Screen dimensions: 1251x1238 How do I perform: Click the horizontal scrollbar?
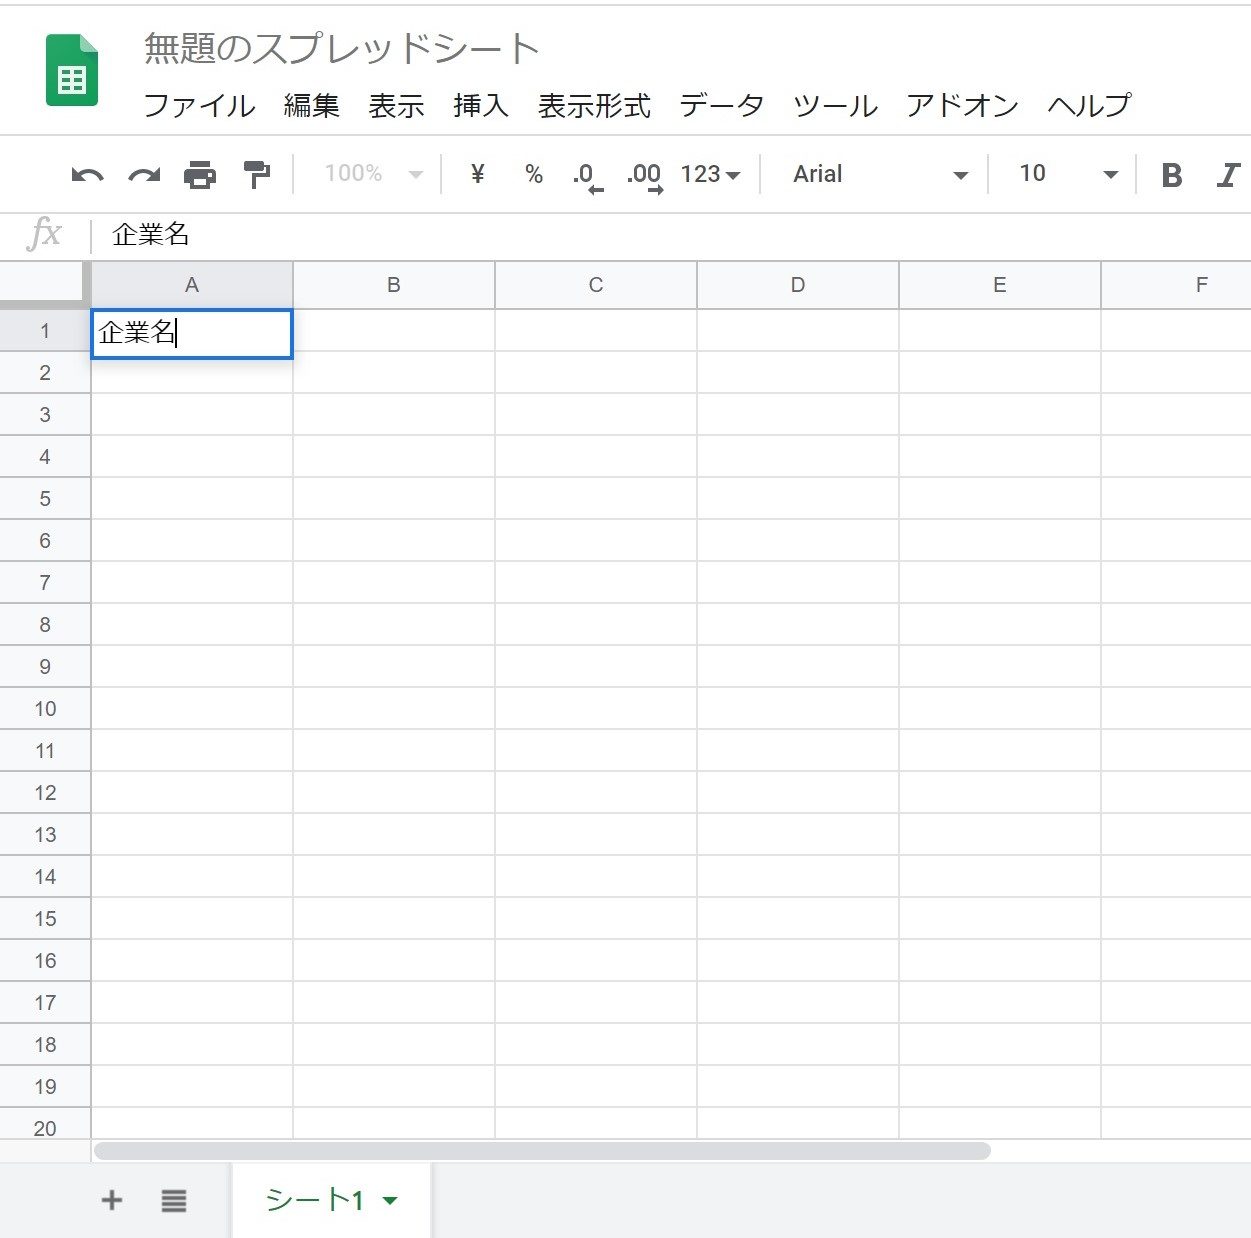[542, 1151]
